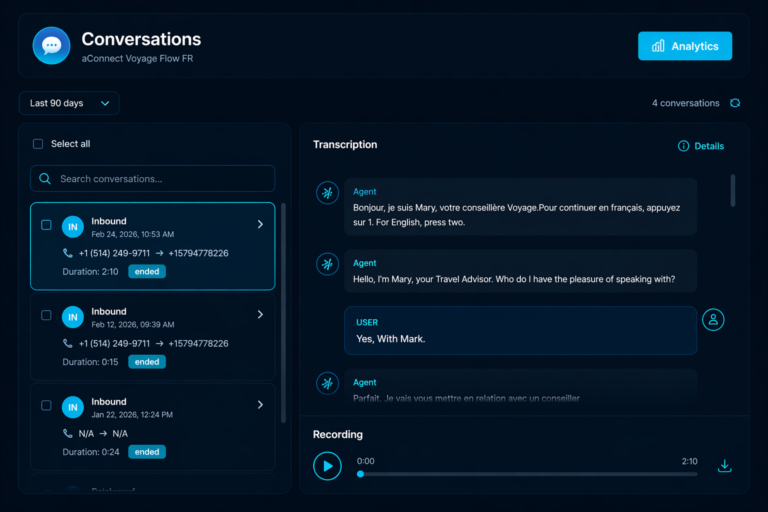This screenshot has height=512, width=768.
Task: Refresh the conversations list icon
Action: click(x=735, y=103)
